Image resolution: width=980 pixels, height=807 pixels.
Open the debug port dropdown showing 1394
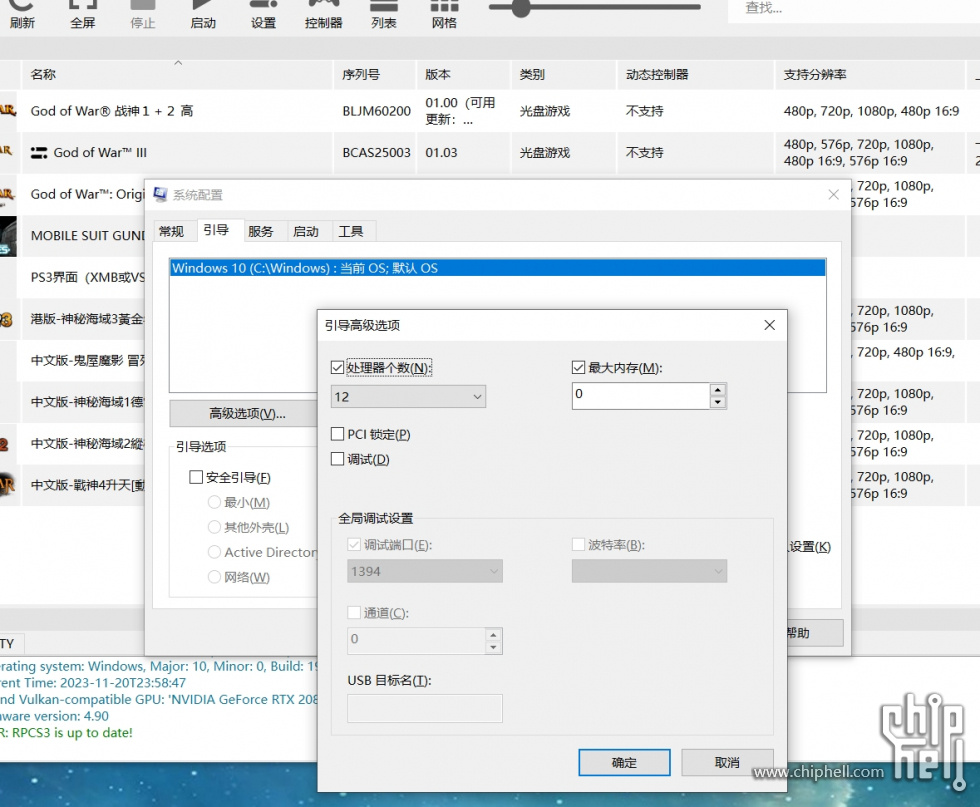425,571
